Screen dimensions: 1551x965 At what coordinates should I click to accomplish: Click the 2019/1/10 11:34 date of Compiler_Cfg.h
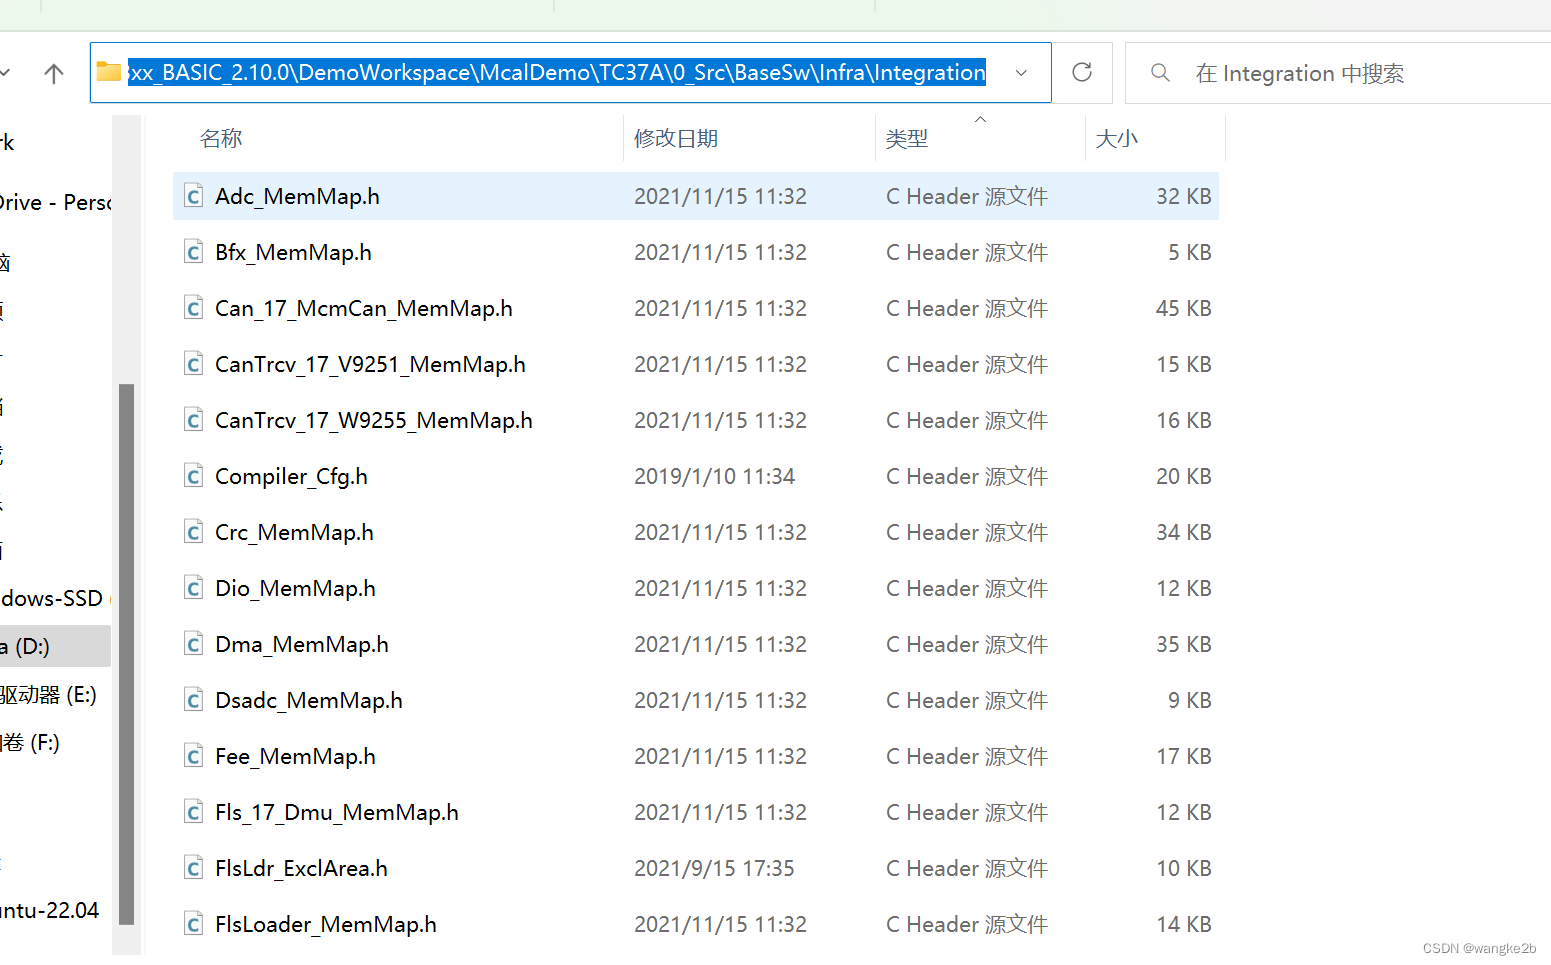pyautogui.click(x=714, y=476)
